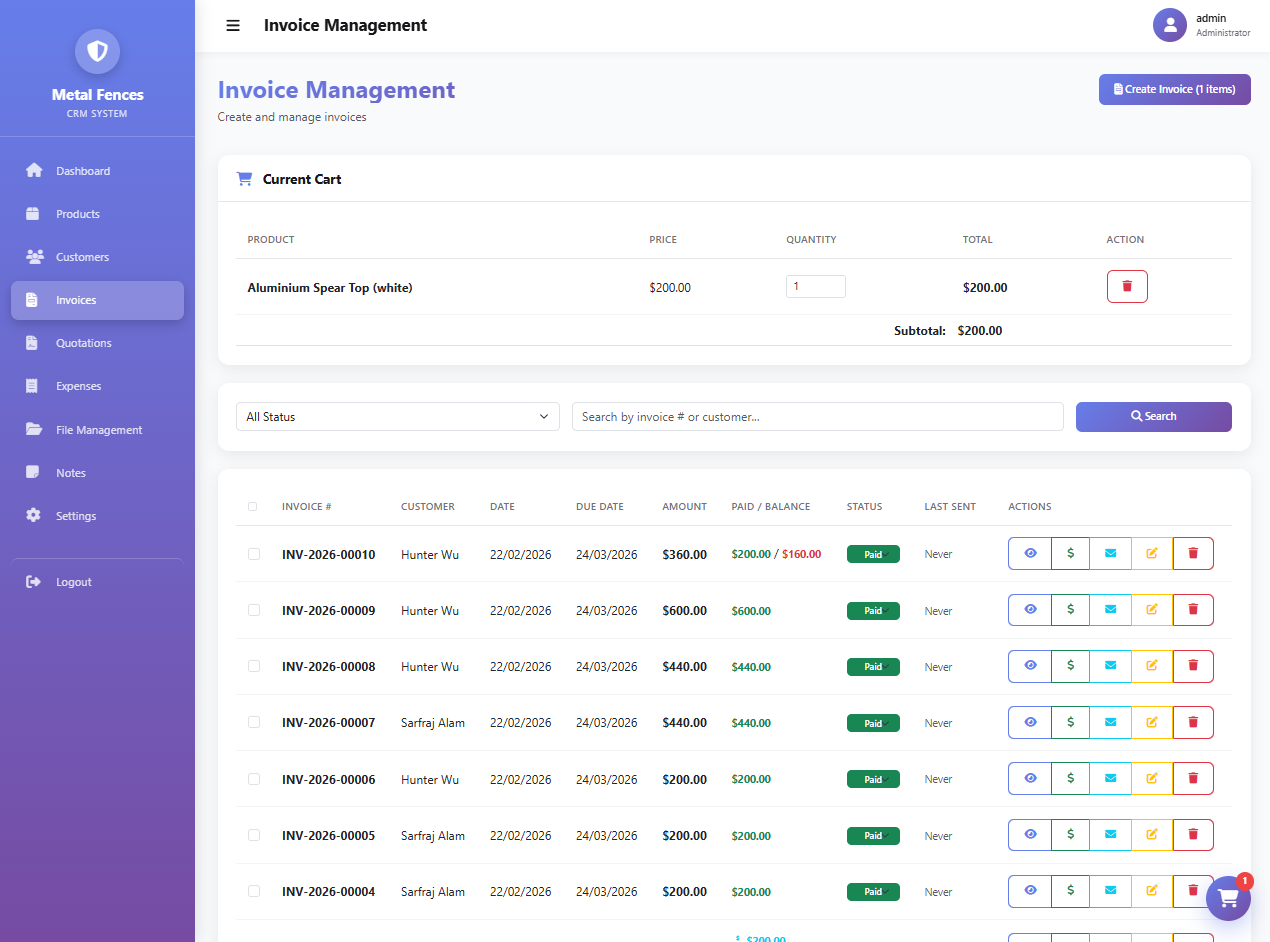Viewport: 1270px width, 942px height.
Task: Check the select-all checkbox in the invoice table
Action: [252, 506]
